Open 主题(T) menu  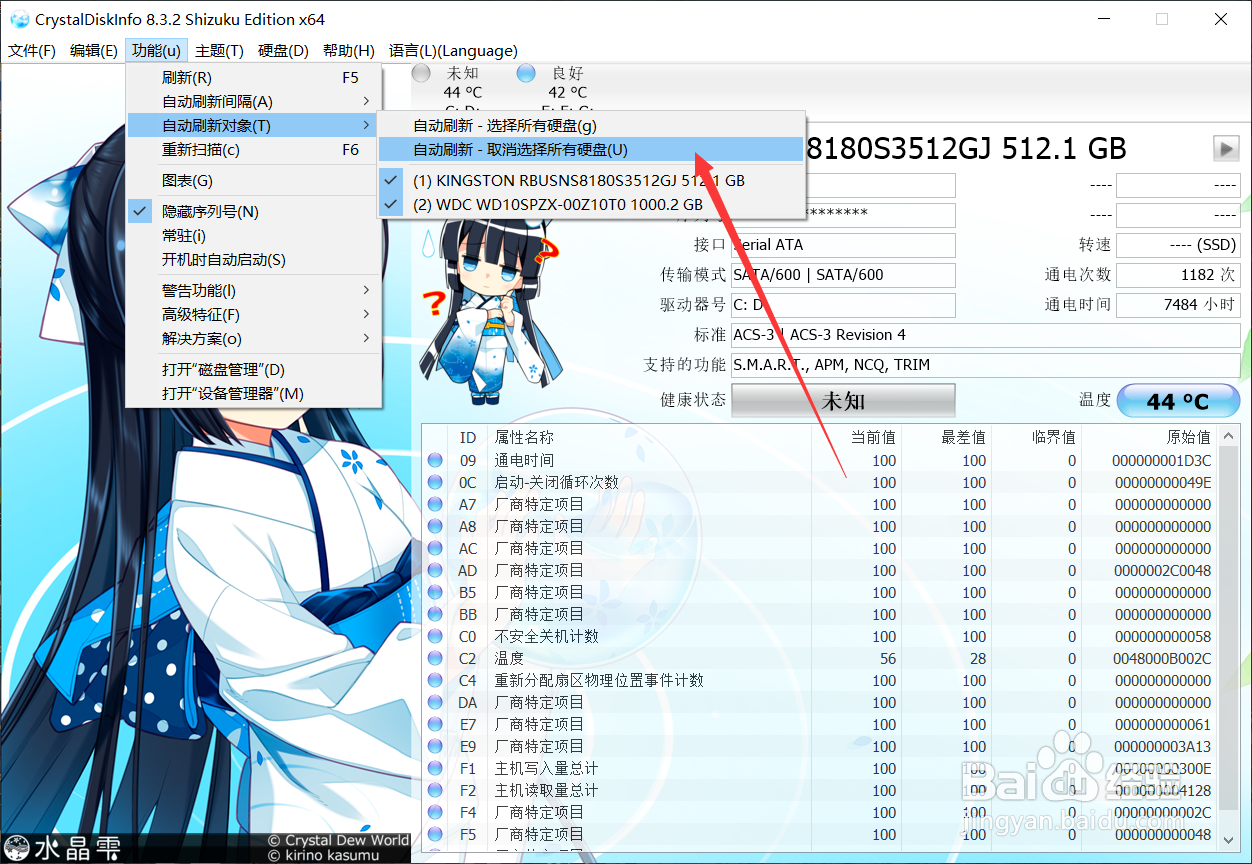pyautogui.click(x=219, y=51)
